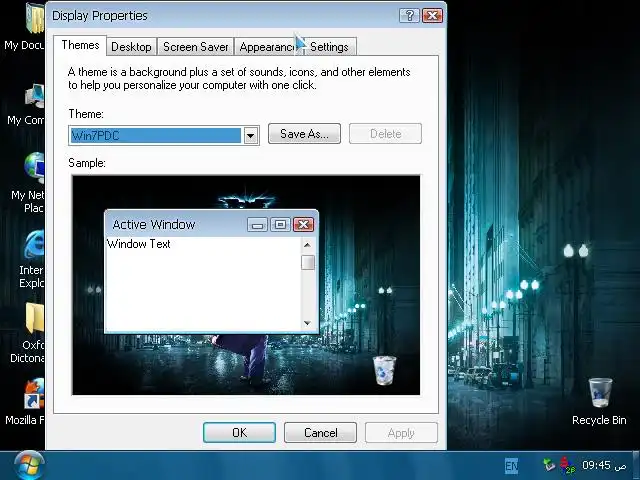The width and height of the screenshot is (640, 480).
Task: Click the sample window maximize icon
Action: (x=280, y=224)
